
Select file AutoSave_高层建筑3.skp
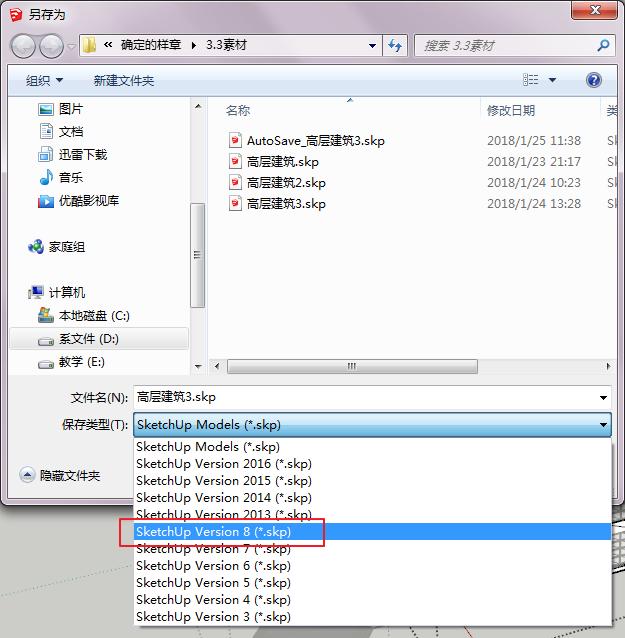[x=307, y=141]
